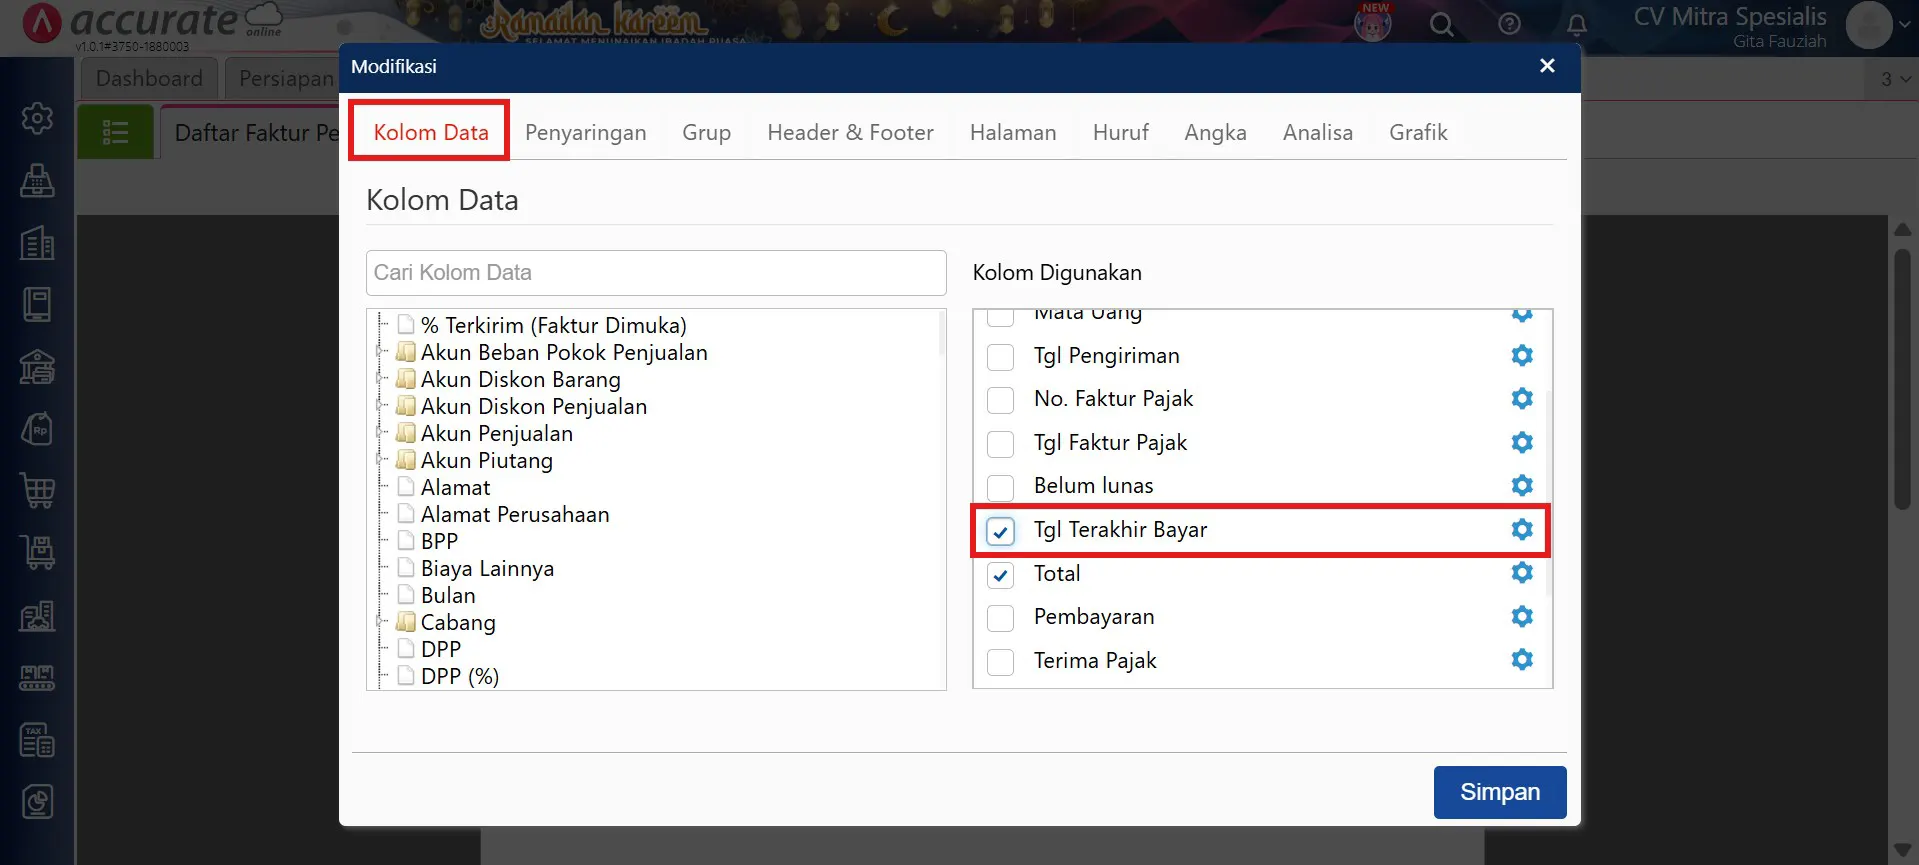Open the Rp price tag sales icon
Screen dimensions: 1919x865
click(37, 429)
